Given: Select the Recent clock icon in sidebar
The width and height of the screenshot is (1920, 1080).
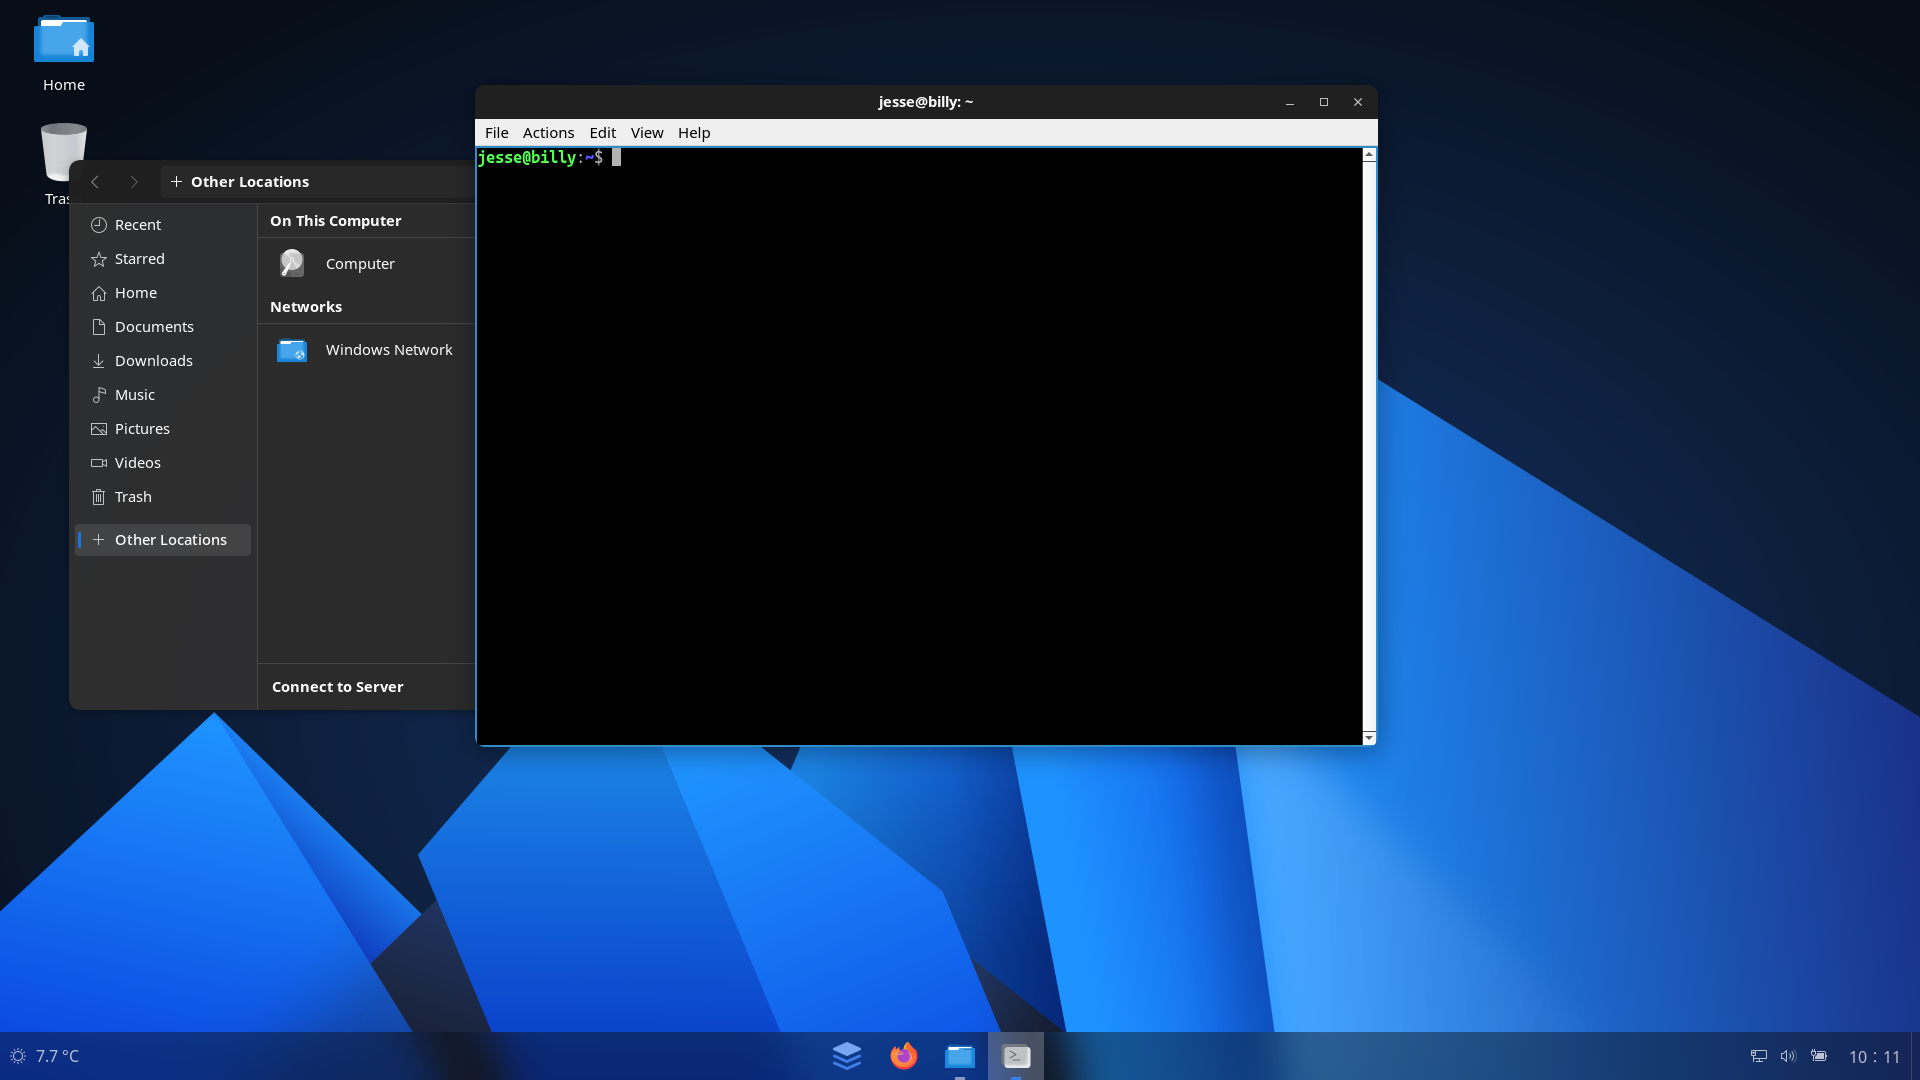Looking at the screenshot, I should click(98, 225).
